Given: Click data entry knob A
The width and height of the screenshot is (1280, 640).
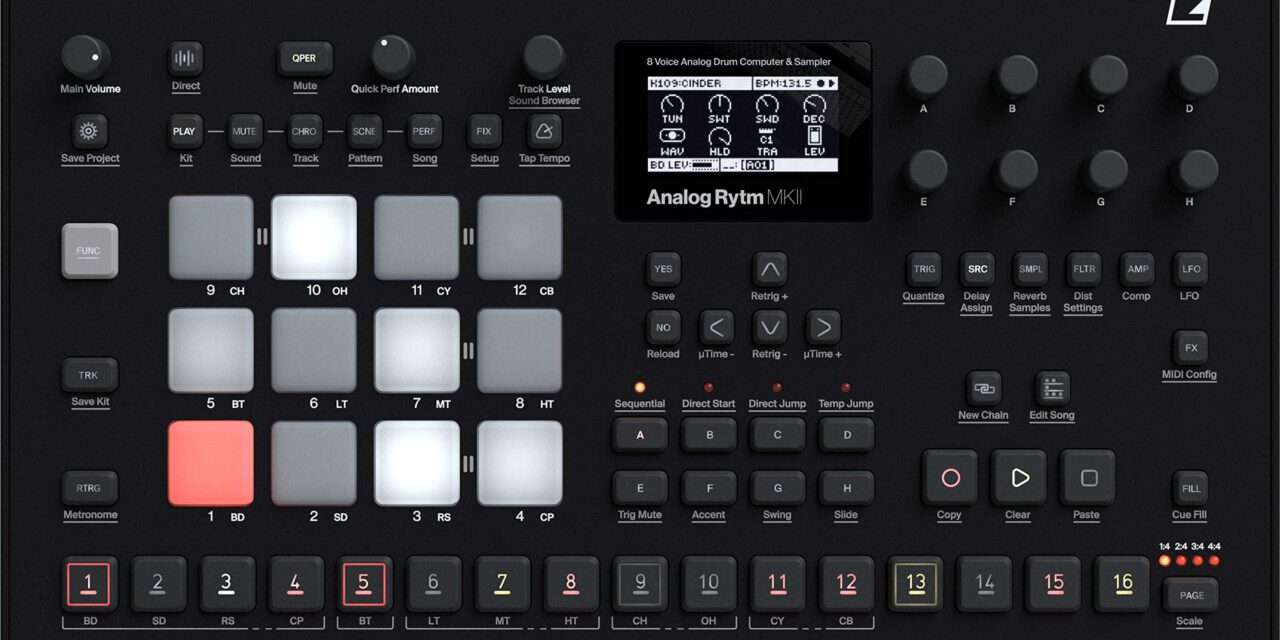Looking at the screenshot, I should tap(927, 75).
